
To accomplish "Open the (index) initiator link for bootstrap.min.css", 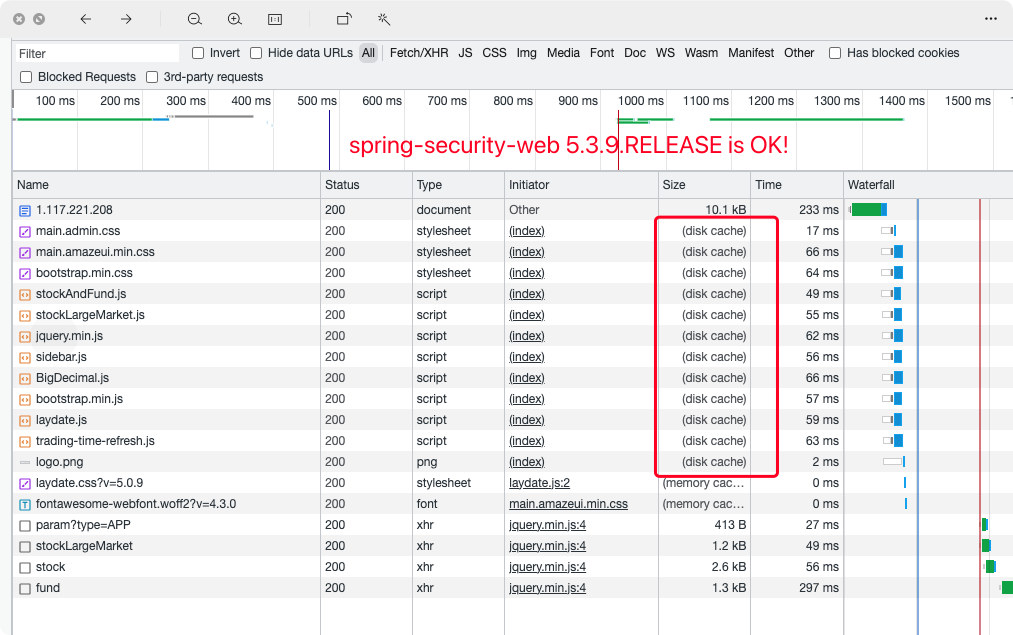I will coord(526,273).
